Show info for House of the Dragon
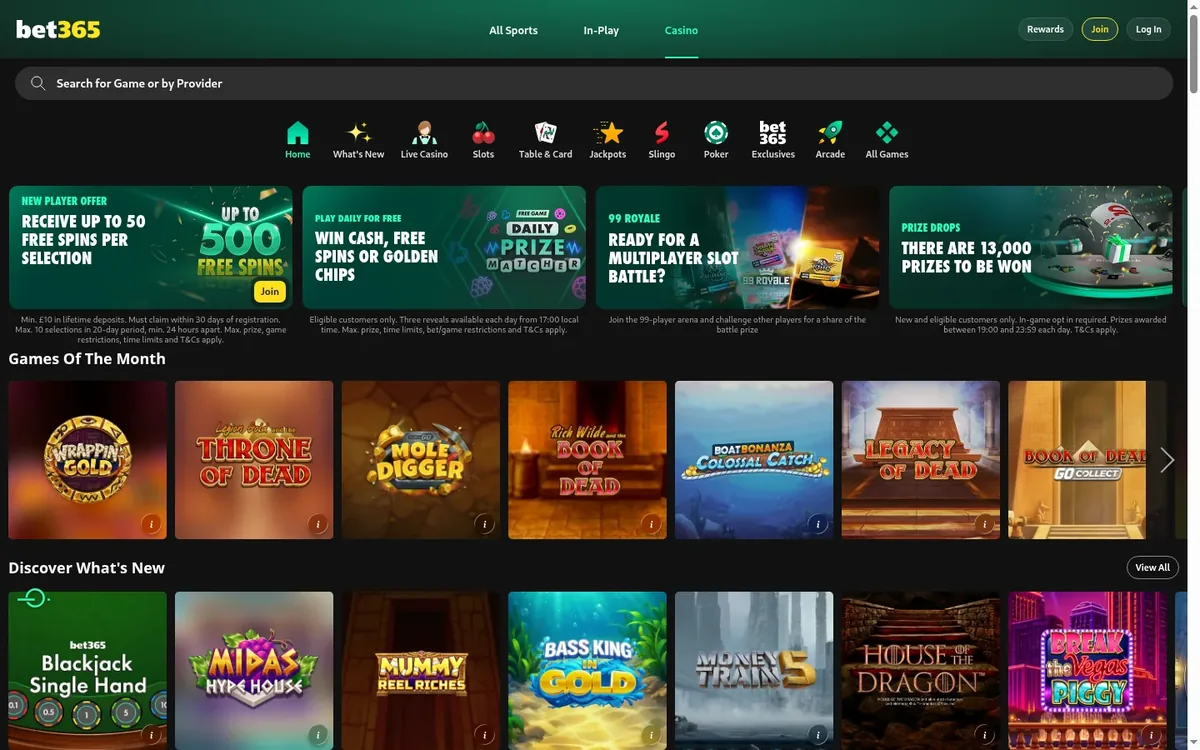Viewport: 1200px width, 750px height. coord(985,734)
